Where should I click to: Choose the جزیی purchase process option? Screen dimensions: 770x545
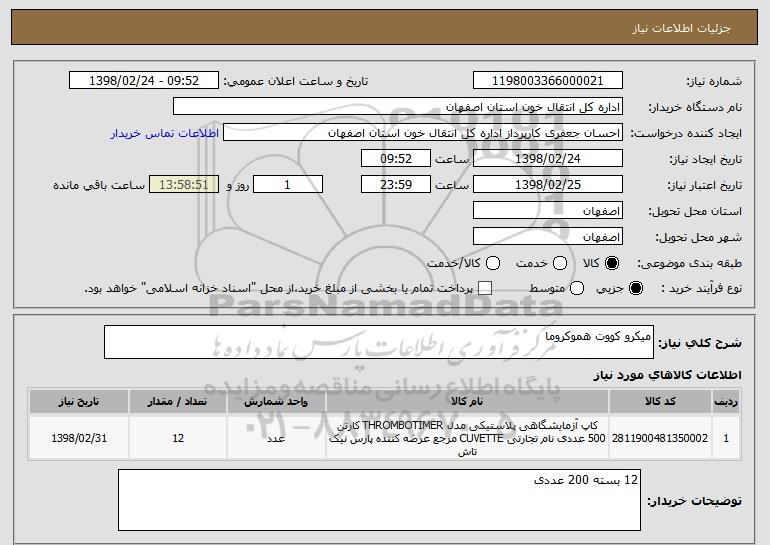635,288
